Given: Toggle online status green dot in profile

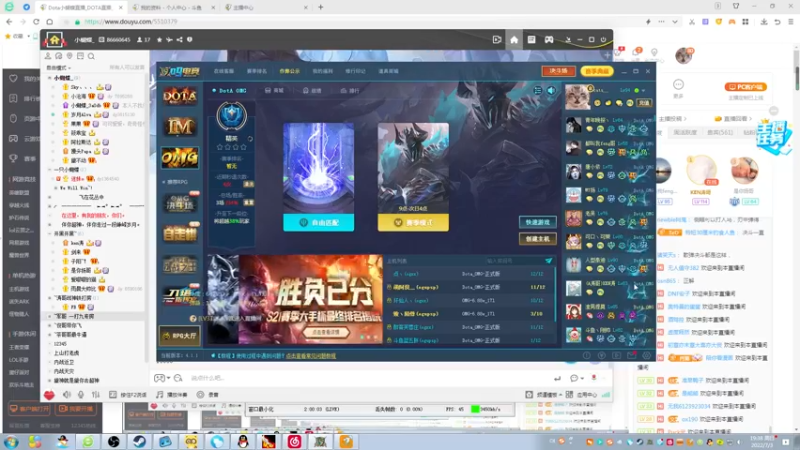Looking at the screenshot, I should (x=636, y=90).
